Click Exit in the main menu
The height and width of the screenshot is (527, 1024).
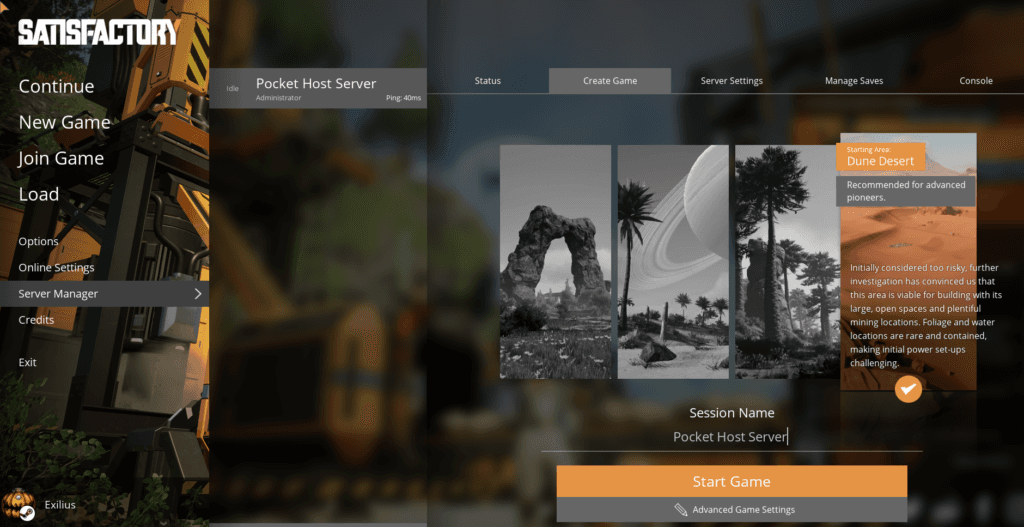tap(27, 362)
